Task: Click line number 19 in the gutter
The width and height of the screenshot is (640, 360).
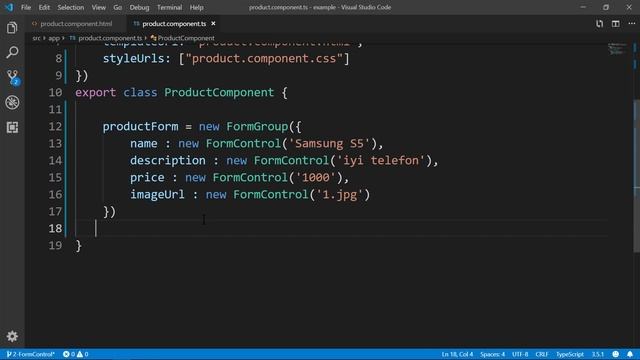Action: [55, 245]
